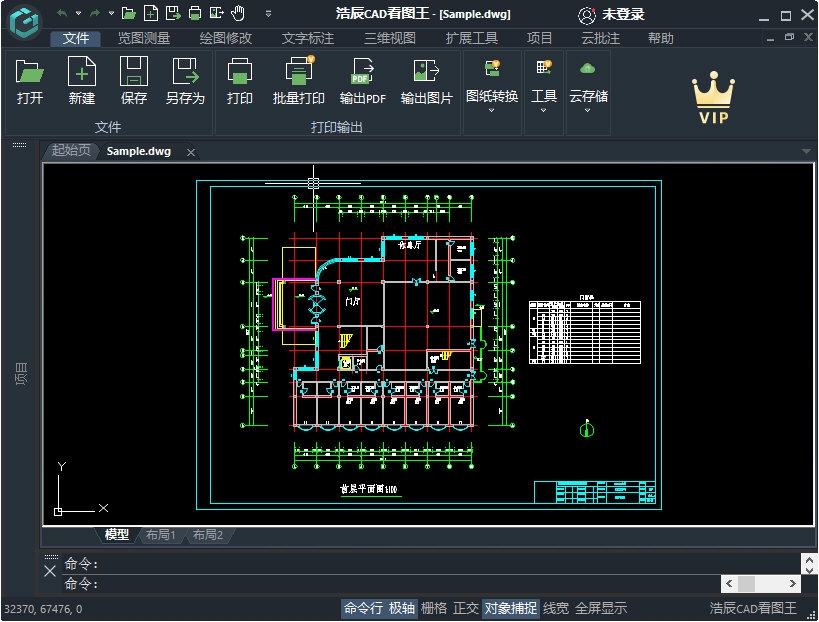Expand the 图纸转换 drawing conversion dropdown
The image size is (819, 622).
click(492, 110)
